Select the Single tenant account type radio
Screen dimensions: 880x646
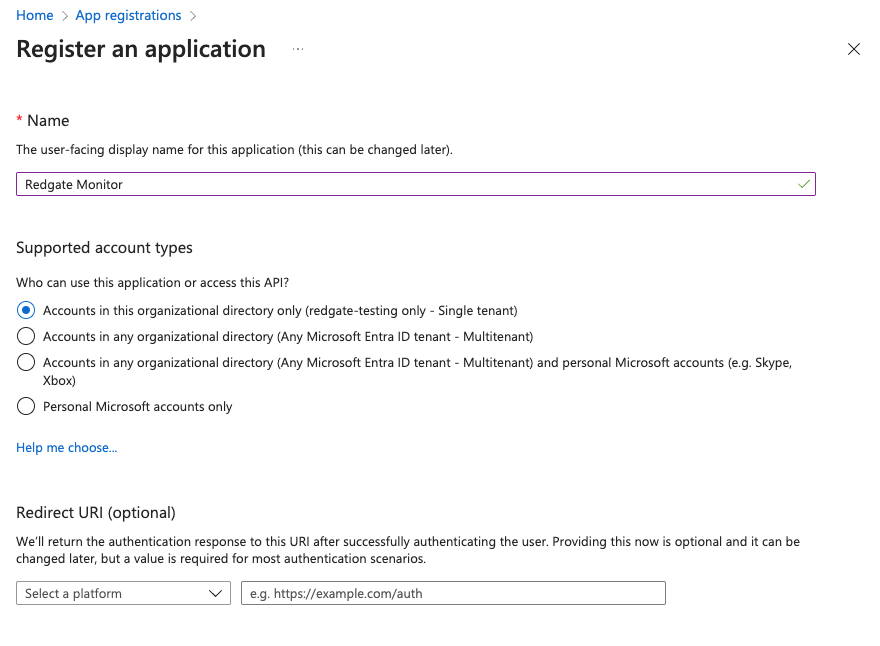click(x=26, y=311)
